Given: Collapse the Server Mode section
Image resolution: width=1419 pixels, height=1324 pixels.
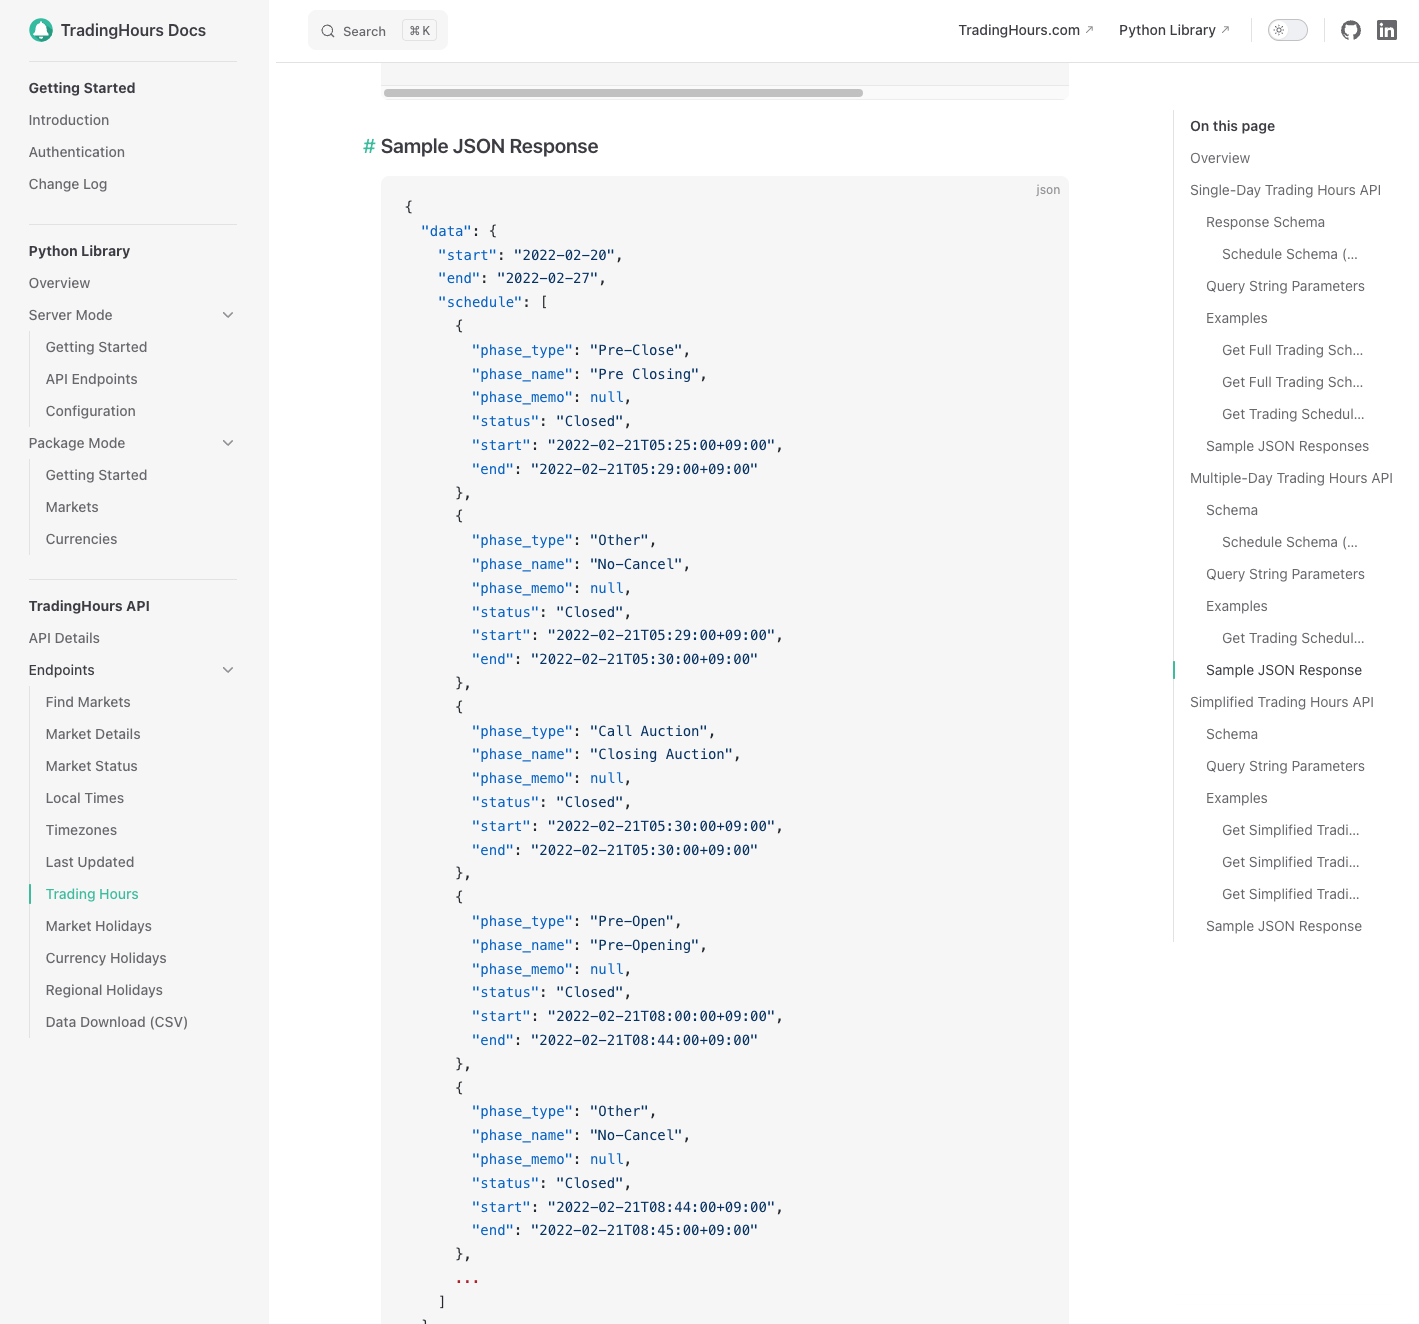Looking at the screenshot, I should tap(228, 315).
